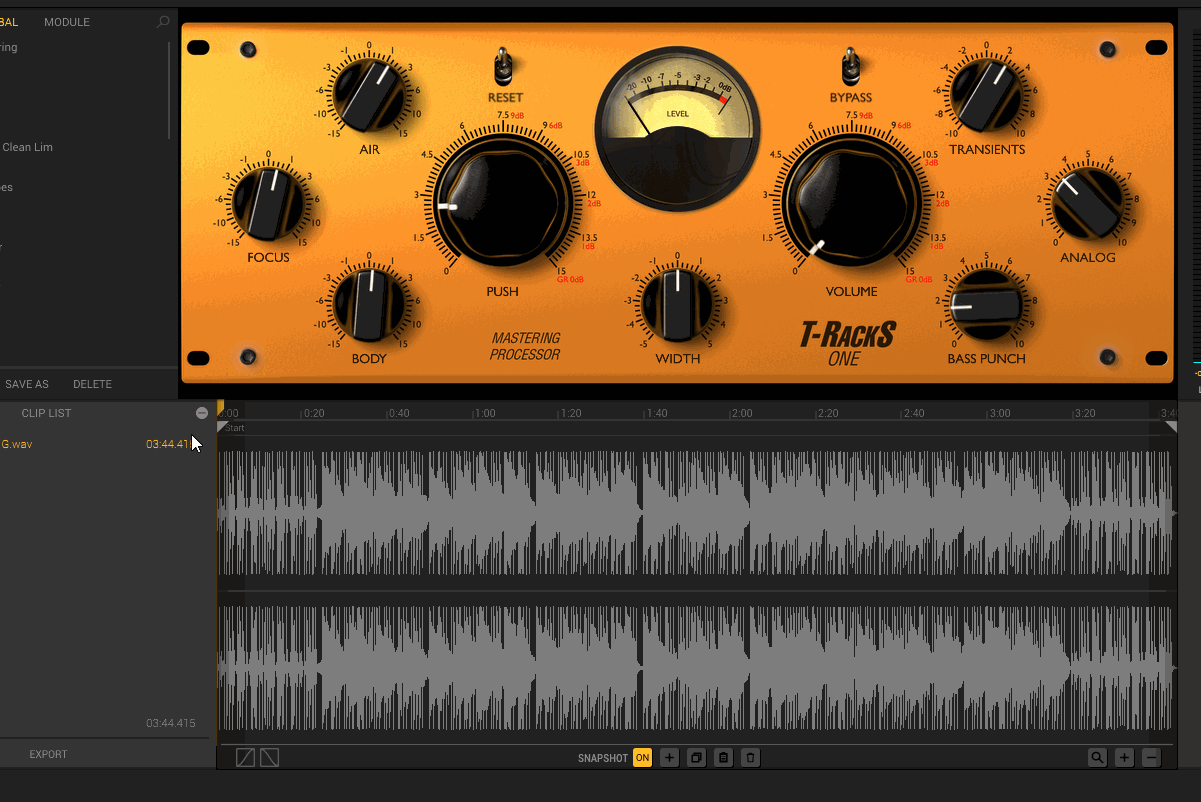Screen dimensions: 1201x802
Task: Copy the current snapshot
Action: point(697,758)
